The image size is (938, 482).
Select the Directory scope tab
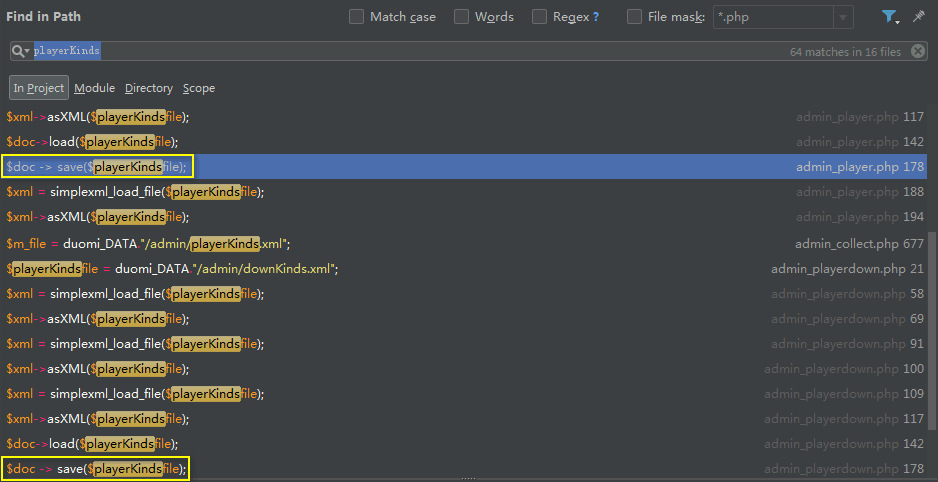[x=148, y=88]
